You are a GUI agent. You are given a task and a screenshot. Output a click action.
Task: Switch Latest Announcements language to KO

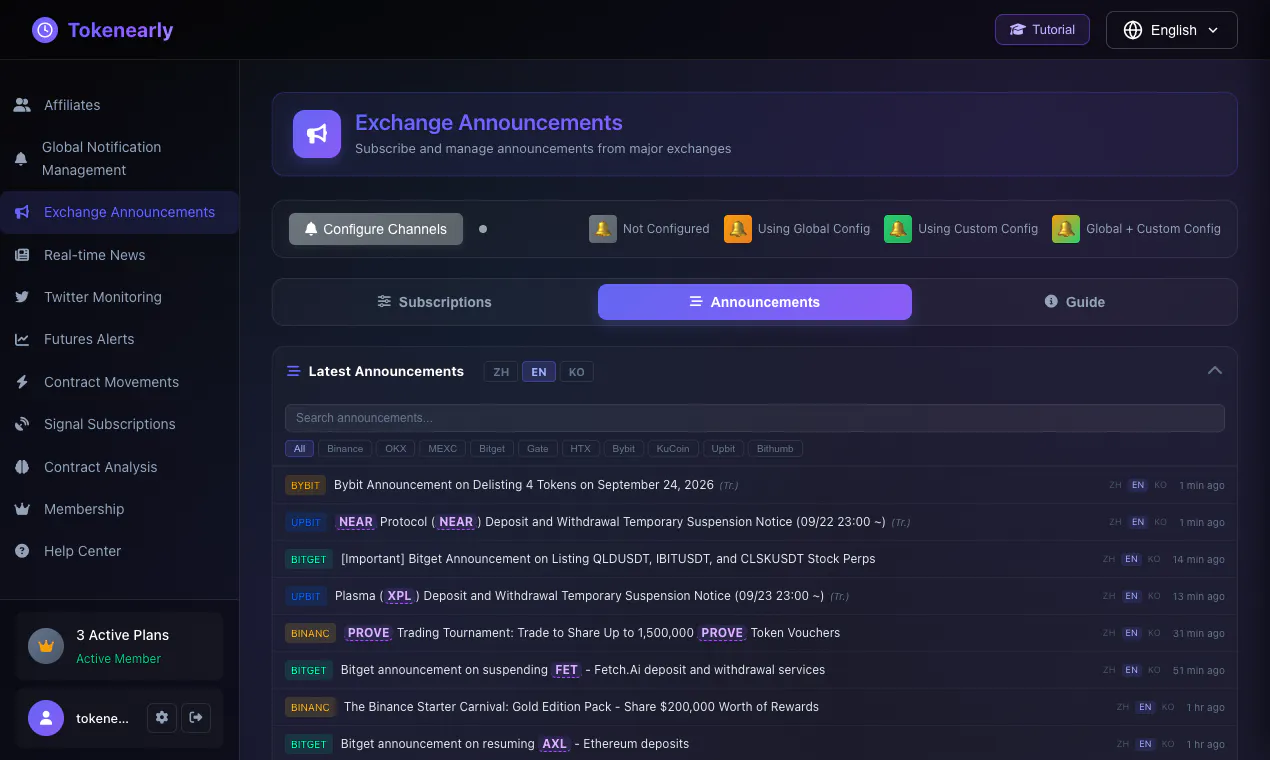[x=576, y=372]
